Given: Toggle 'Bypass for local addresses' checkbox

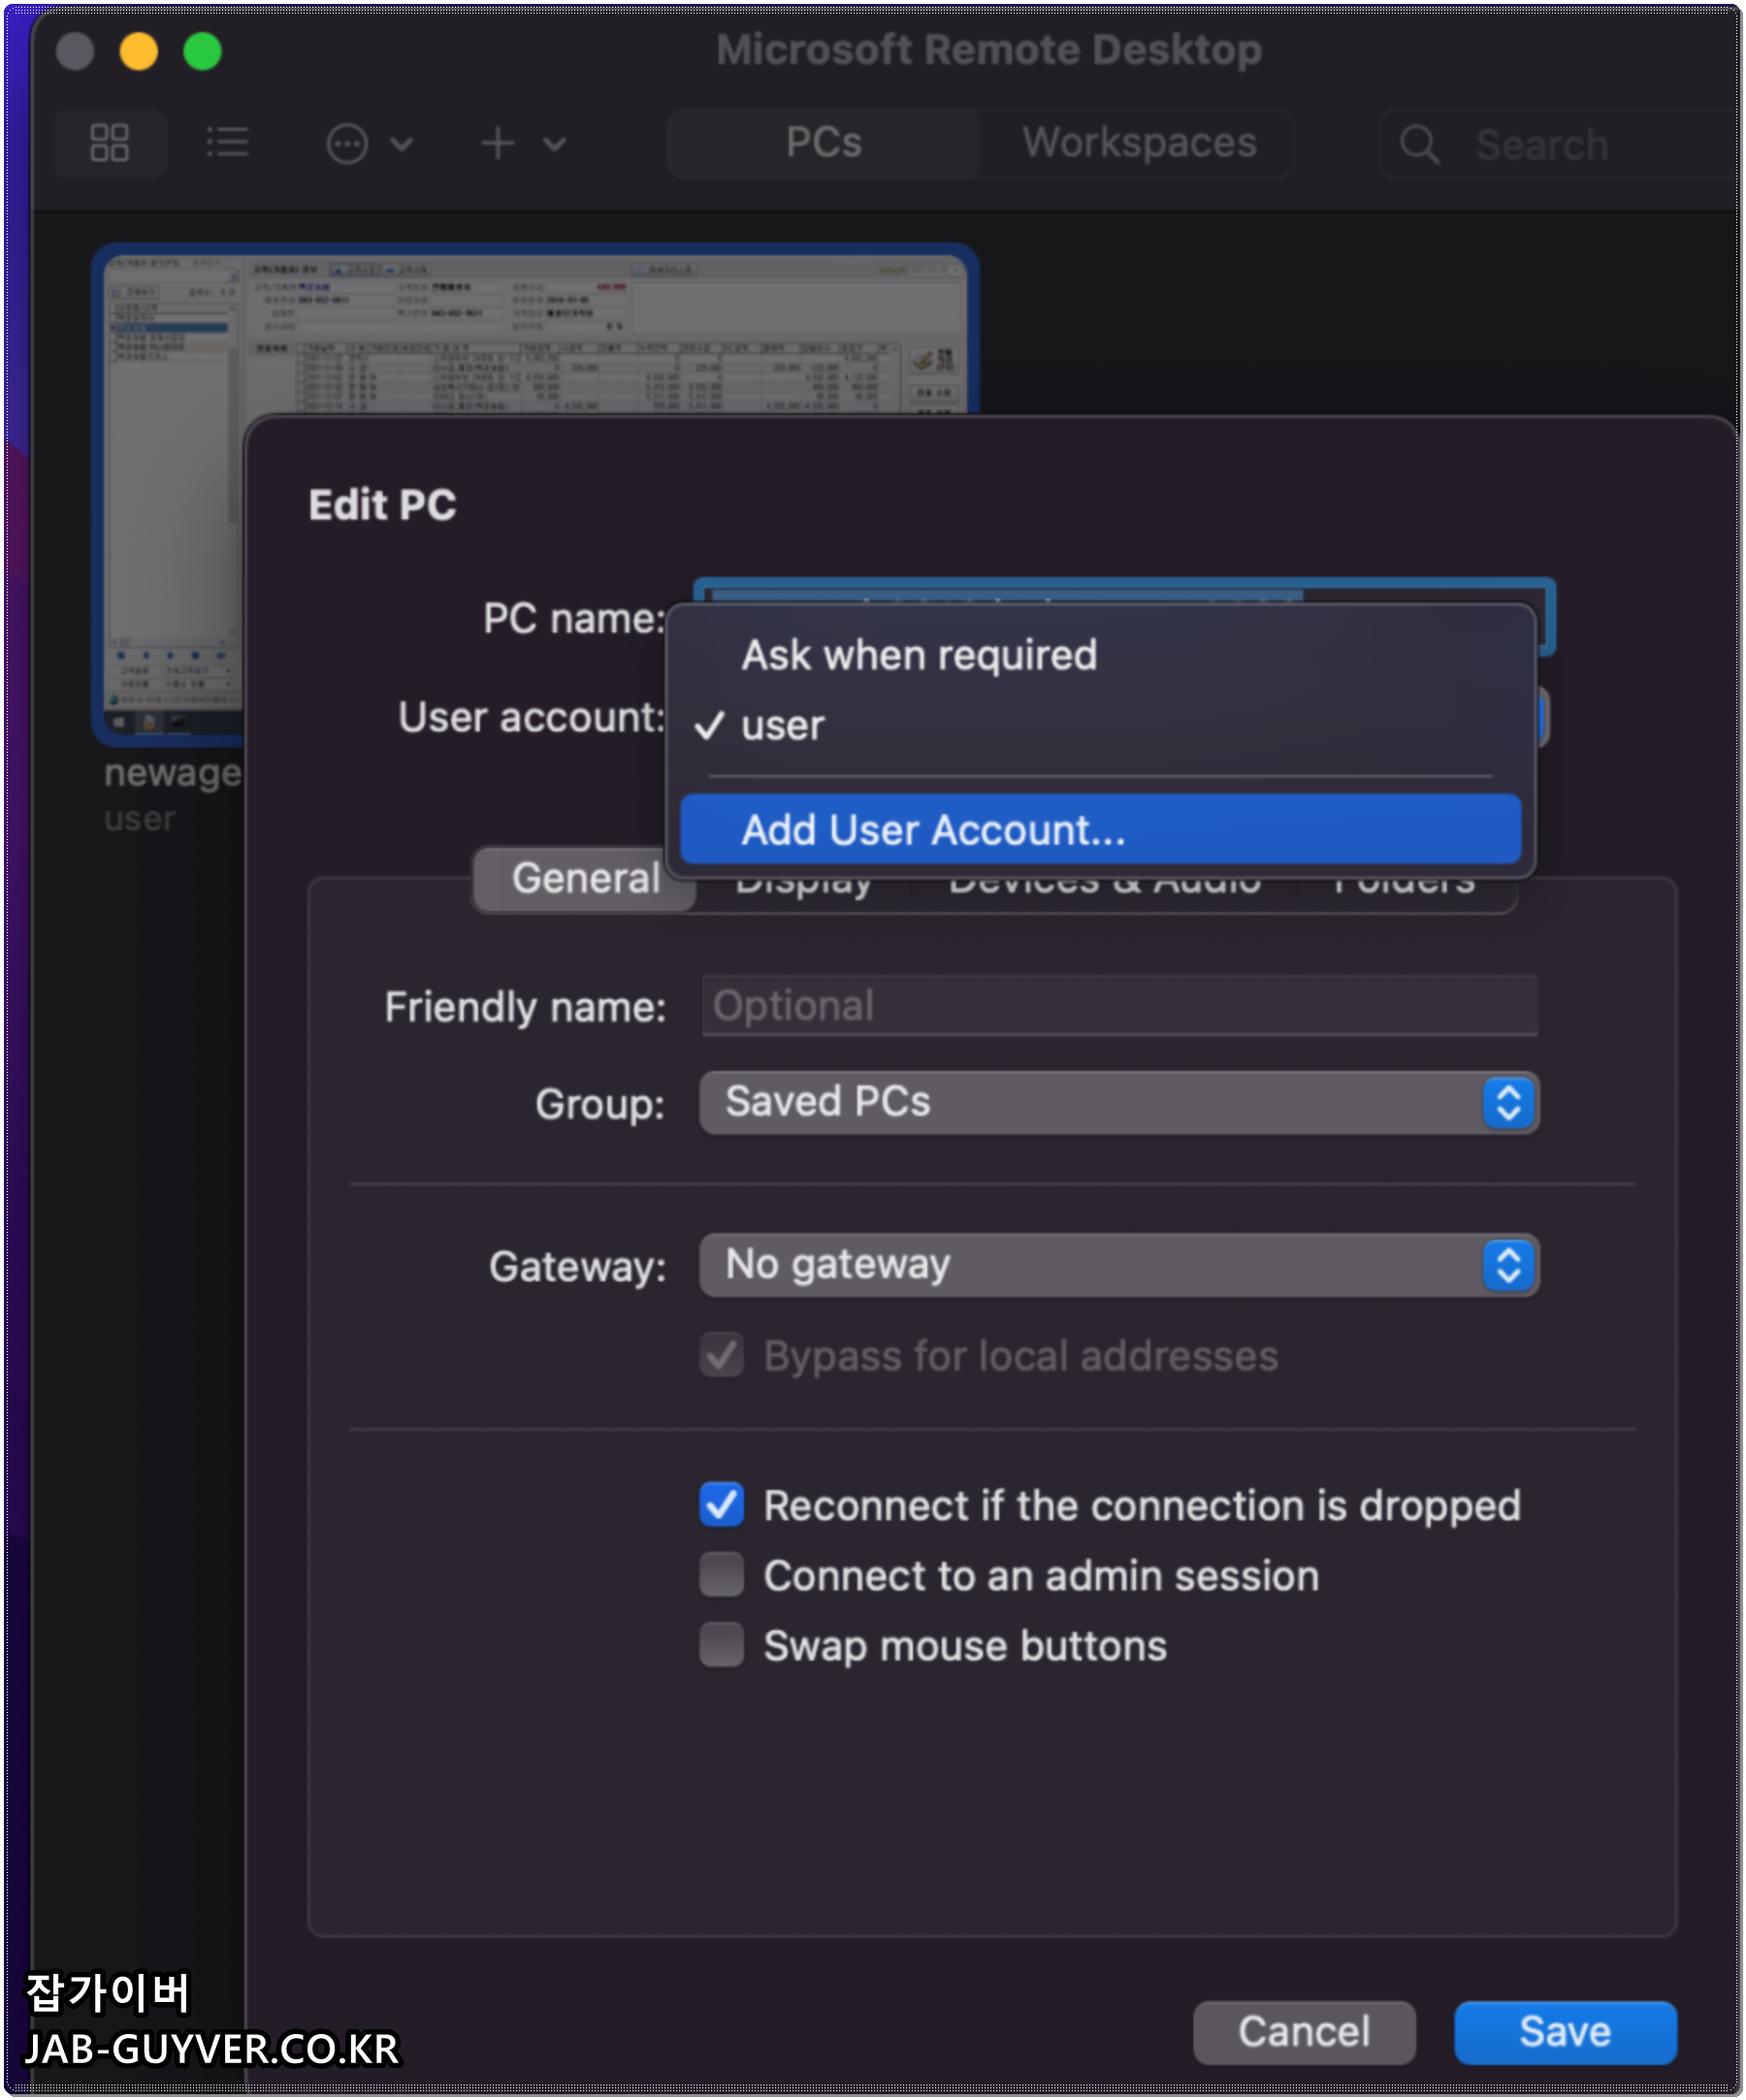Looking at the screenshot, I should [x=721, y=1356].
